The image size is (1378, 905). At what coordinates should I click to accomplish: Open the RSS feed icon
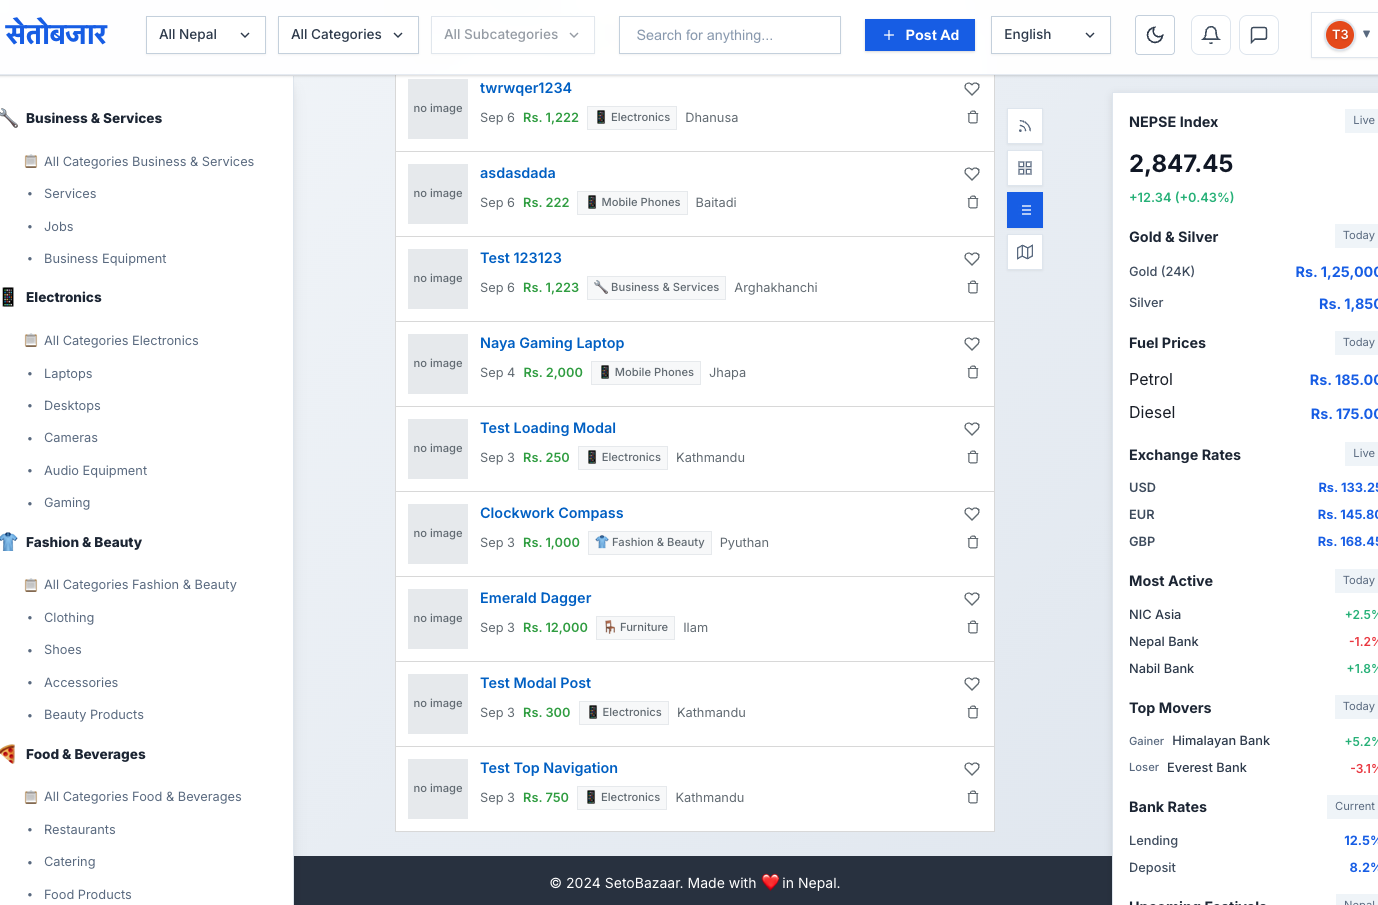pyautogui.click(x=1025, y=126)
